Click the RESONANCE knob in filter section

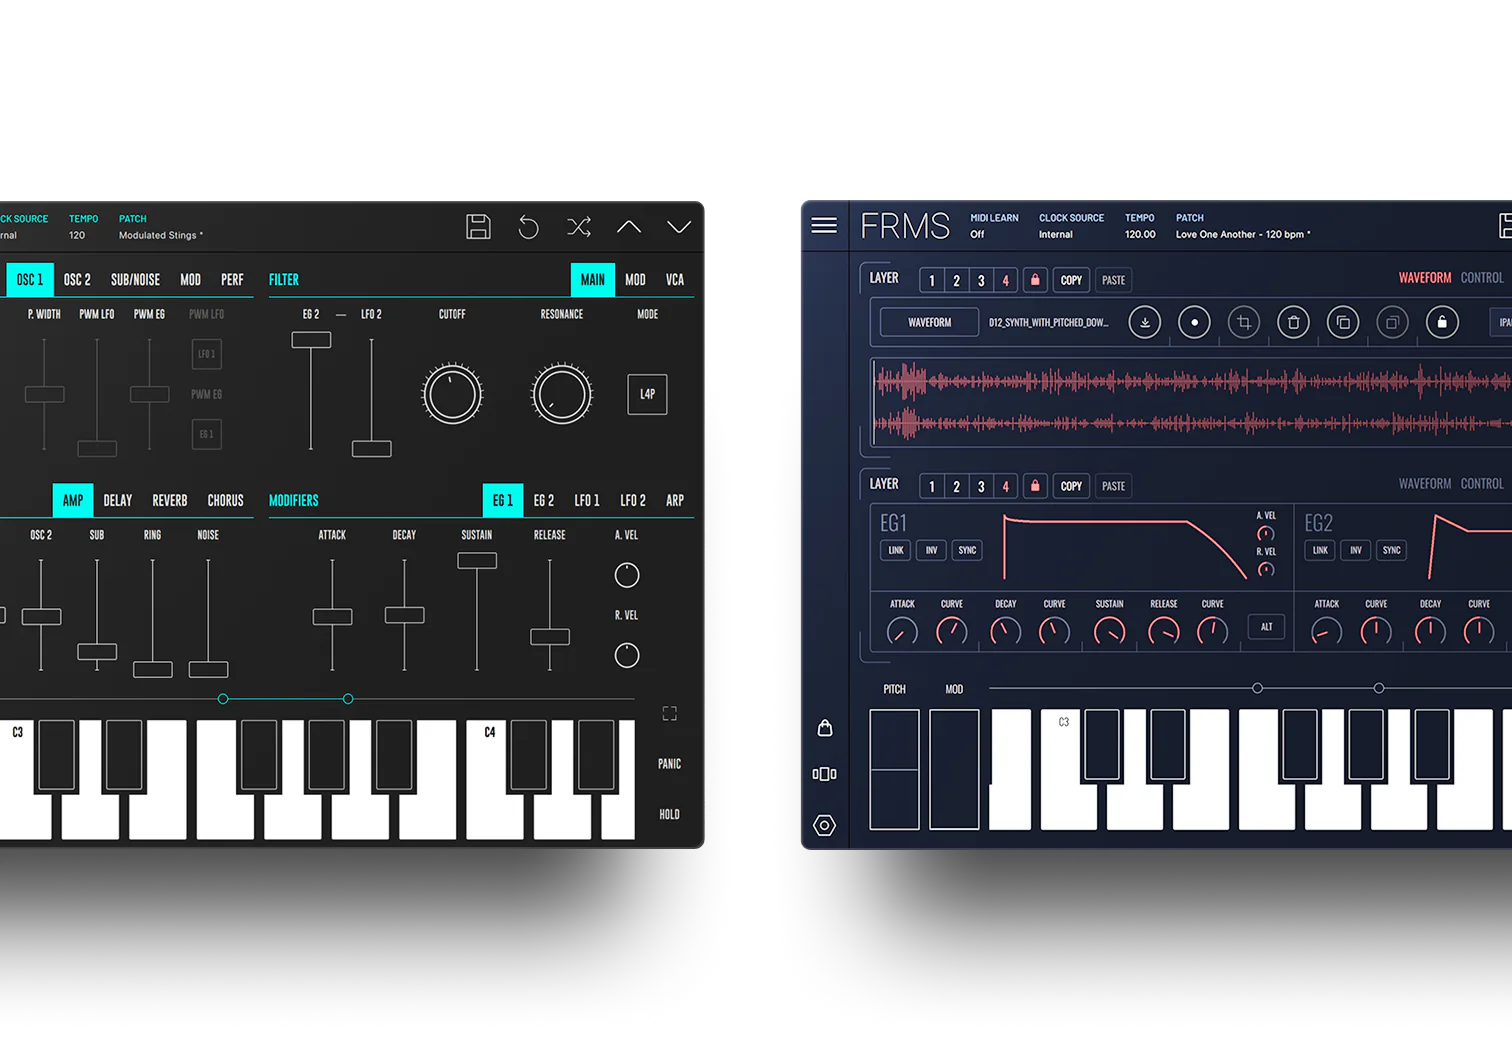click(x=562, y=394)
